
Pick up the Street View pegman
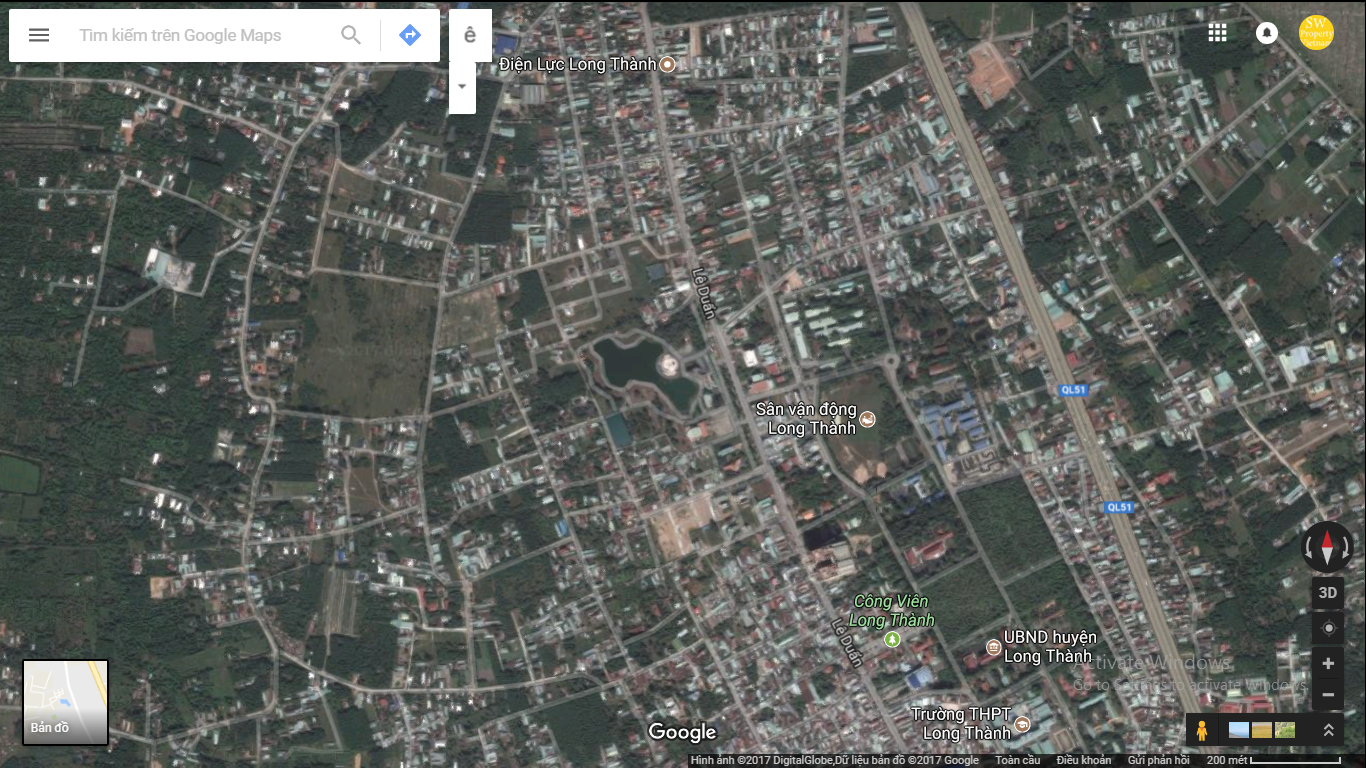tap(1202, 731)
